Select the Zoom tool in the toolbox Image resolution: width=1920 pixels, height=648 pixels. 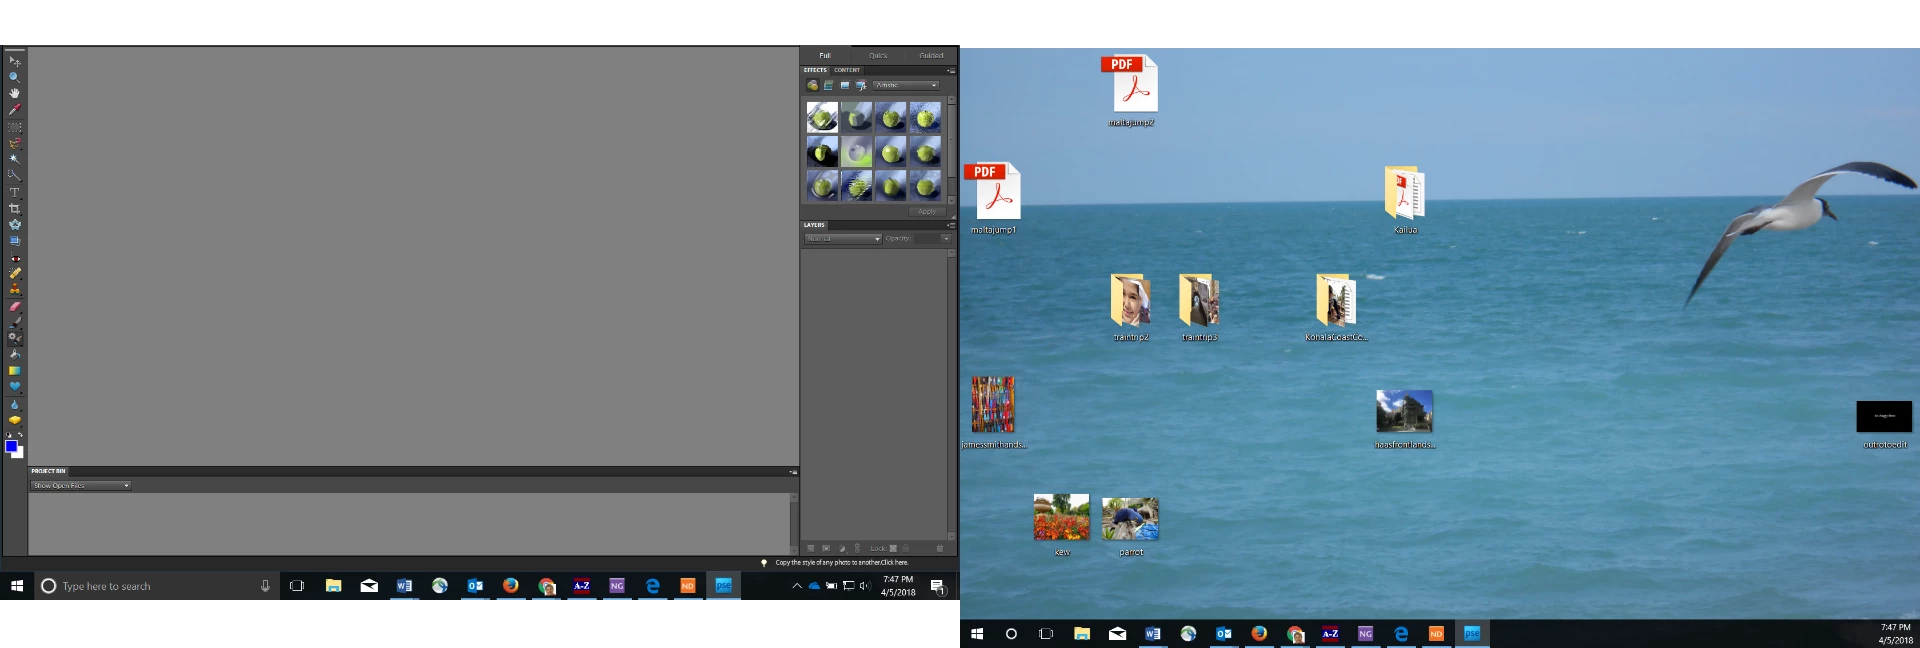click(x=14, y=77)
